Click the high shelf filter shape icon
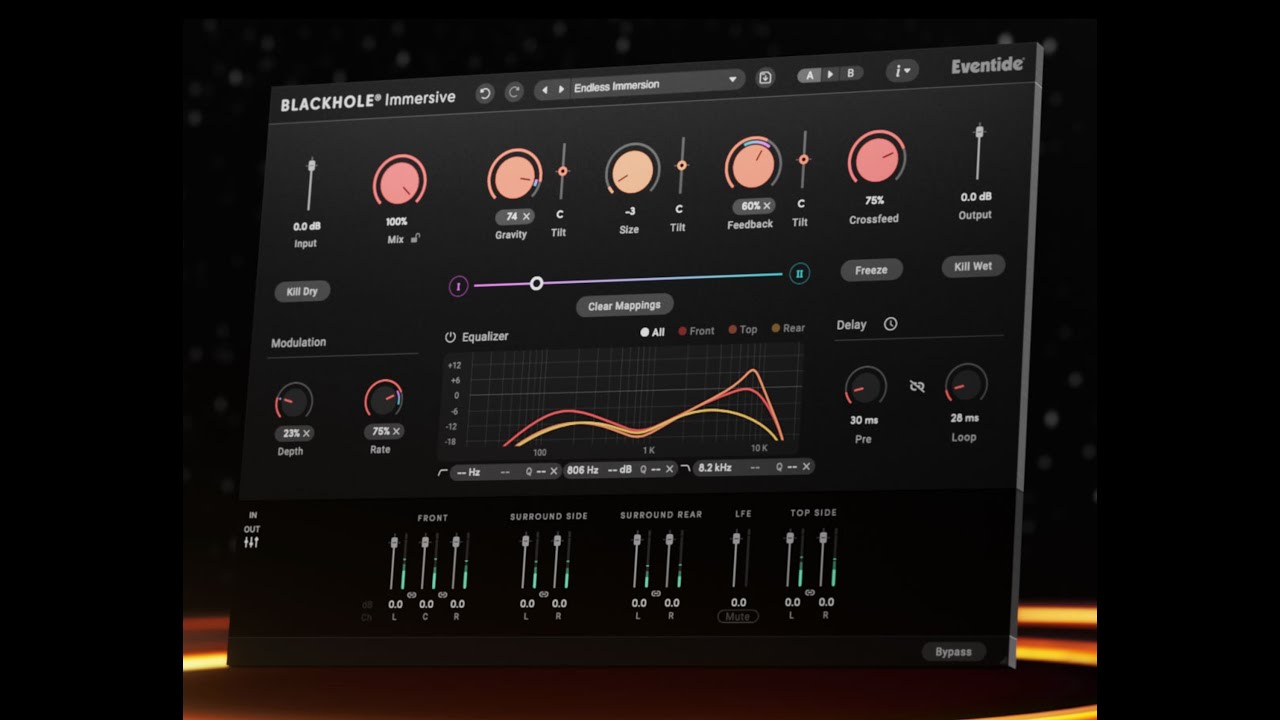Screen dimensions: 1280x720 pyautogui.click(x=685, y=468)
